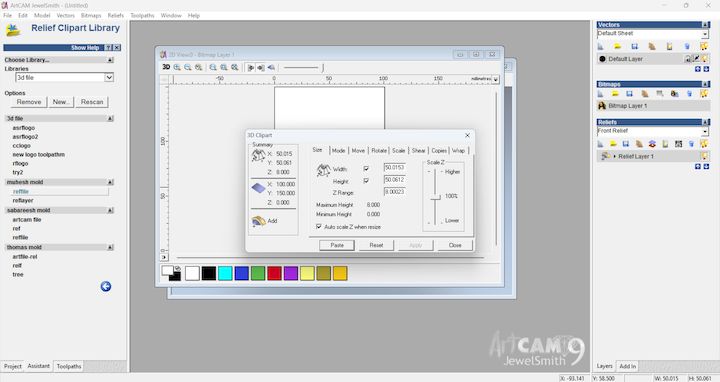Delete relief layer trash icon

tap(691, 144)
